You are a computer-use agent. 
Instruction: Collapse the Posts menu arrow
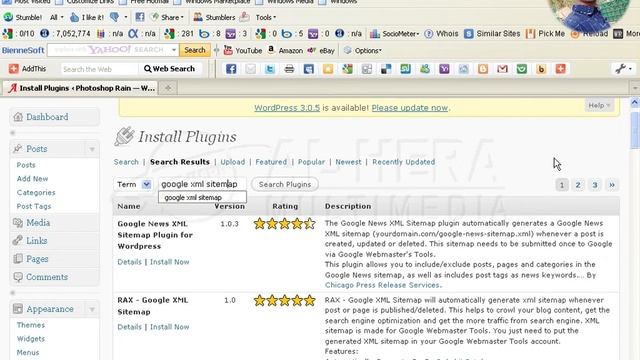coord(92,149)
